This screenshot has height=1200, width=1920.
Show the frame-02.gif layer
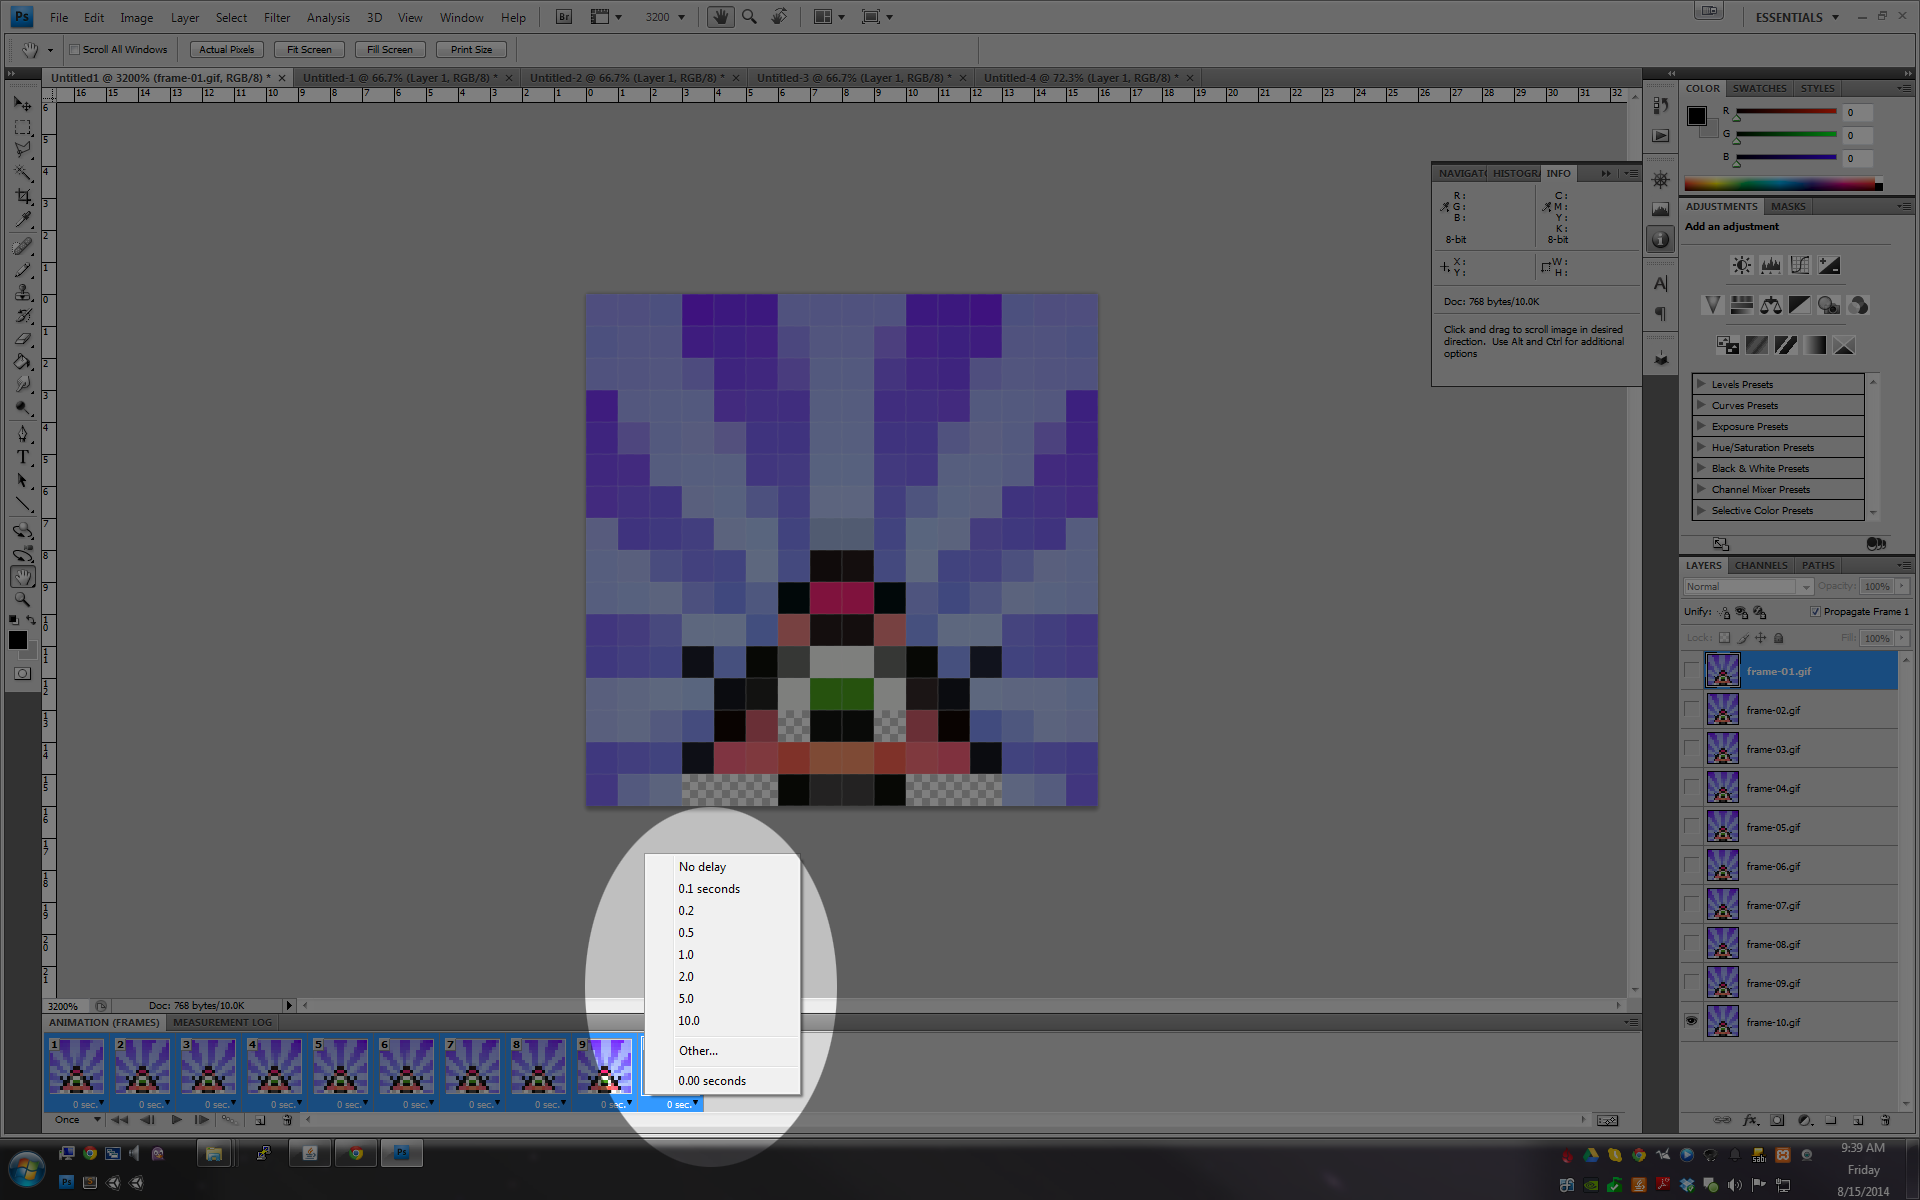[x=1691, y=709]
